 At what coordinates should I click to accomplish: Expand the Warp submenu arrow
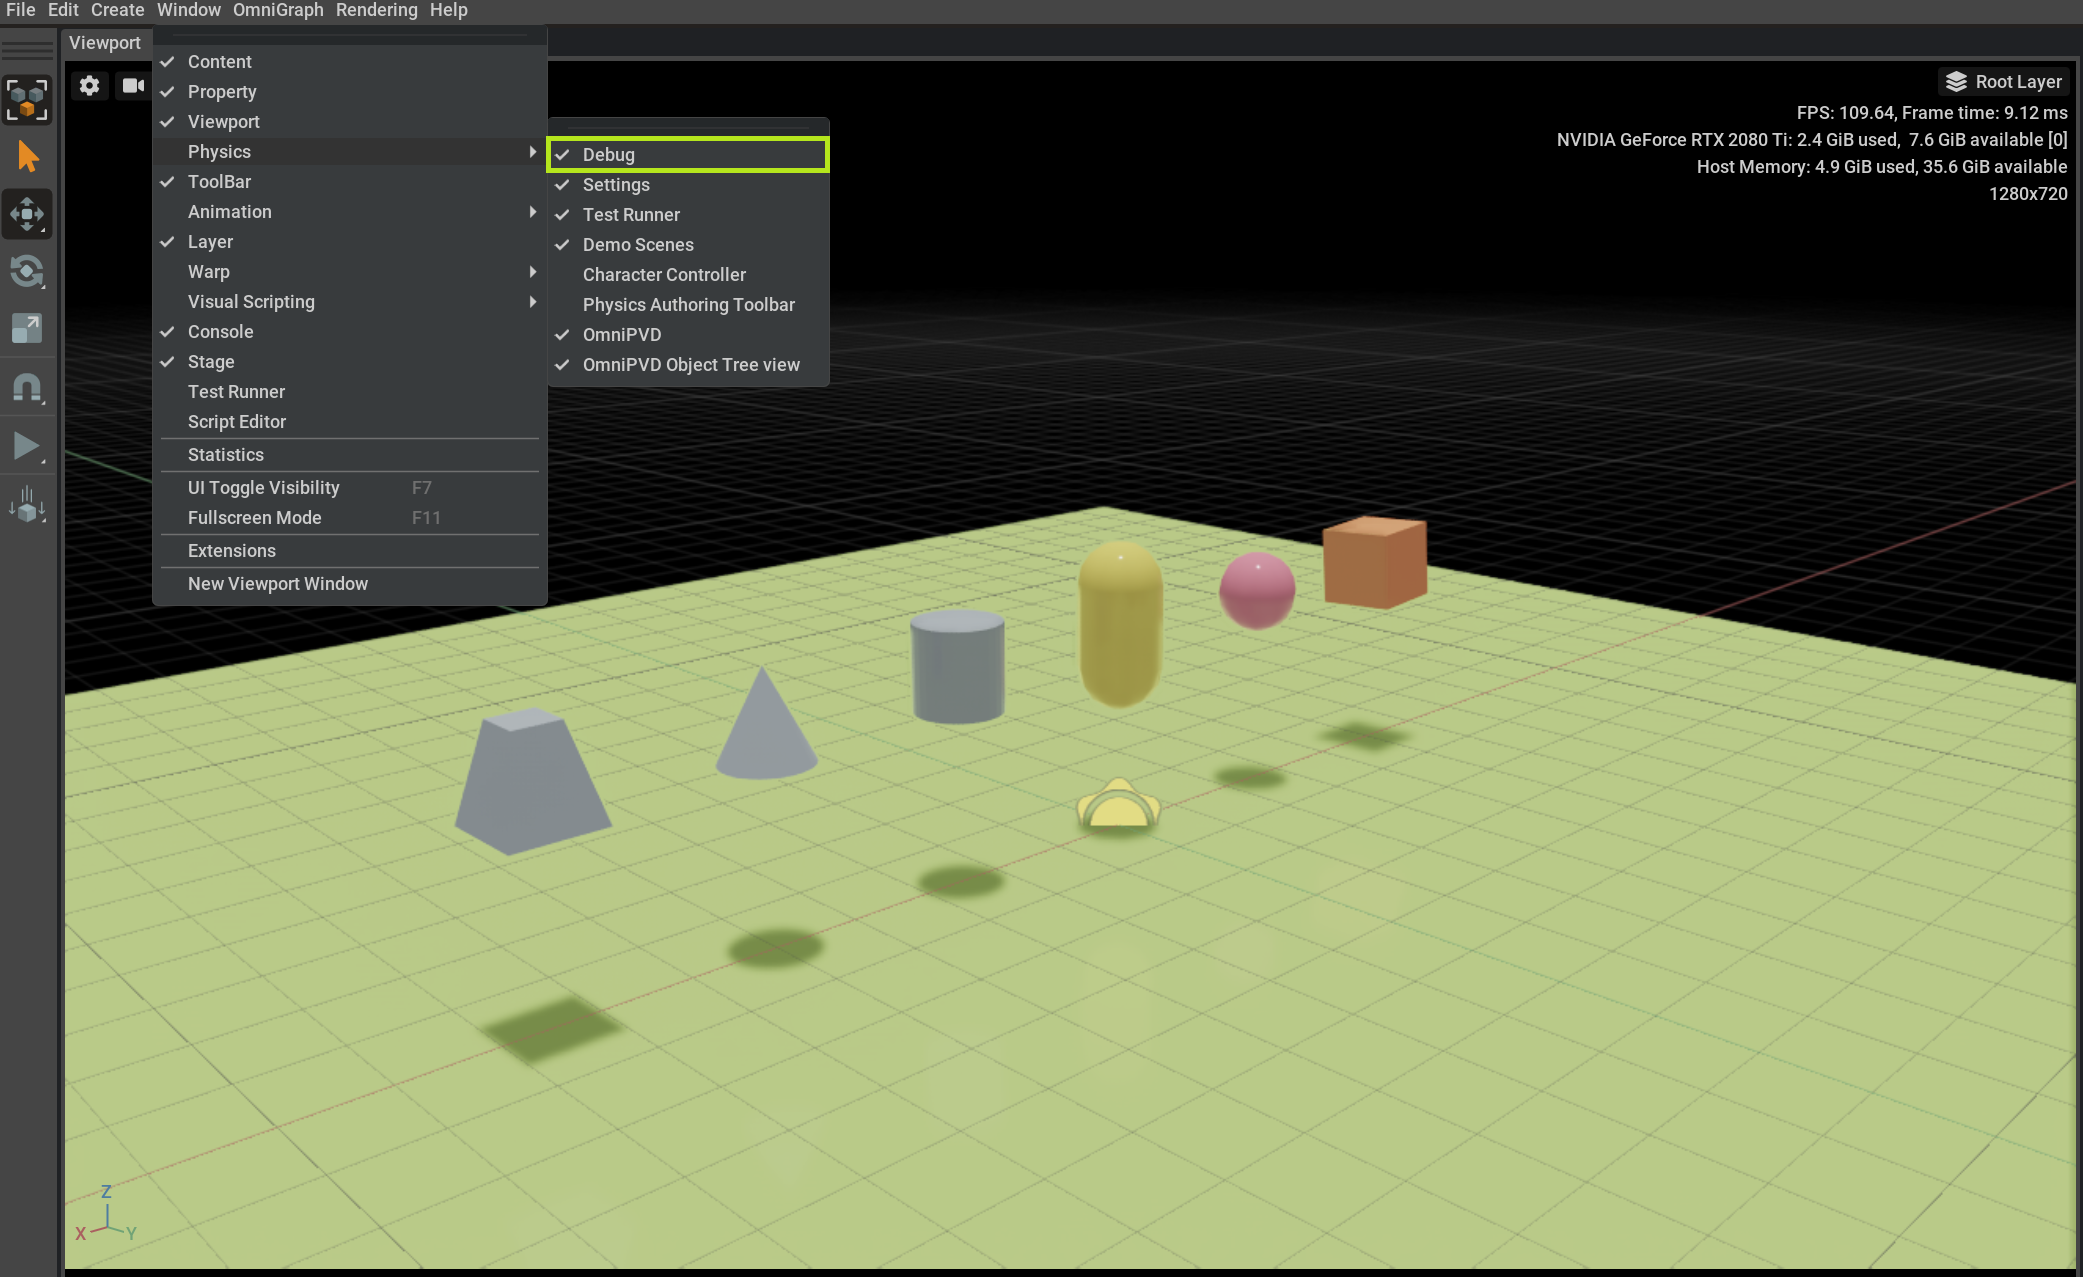[531, 271]
